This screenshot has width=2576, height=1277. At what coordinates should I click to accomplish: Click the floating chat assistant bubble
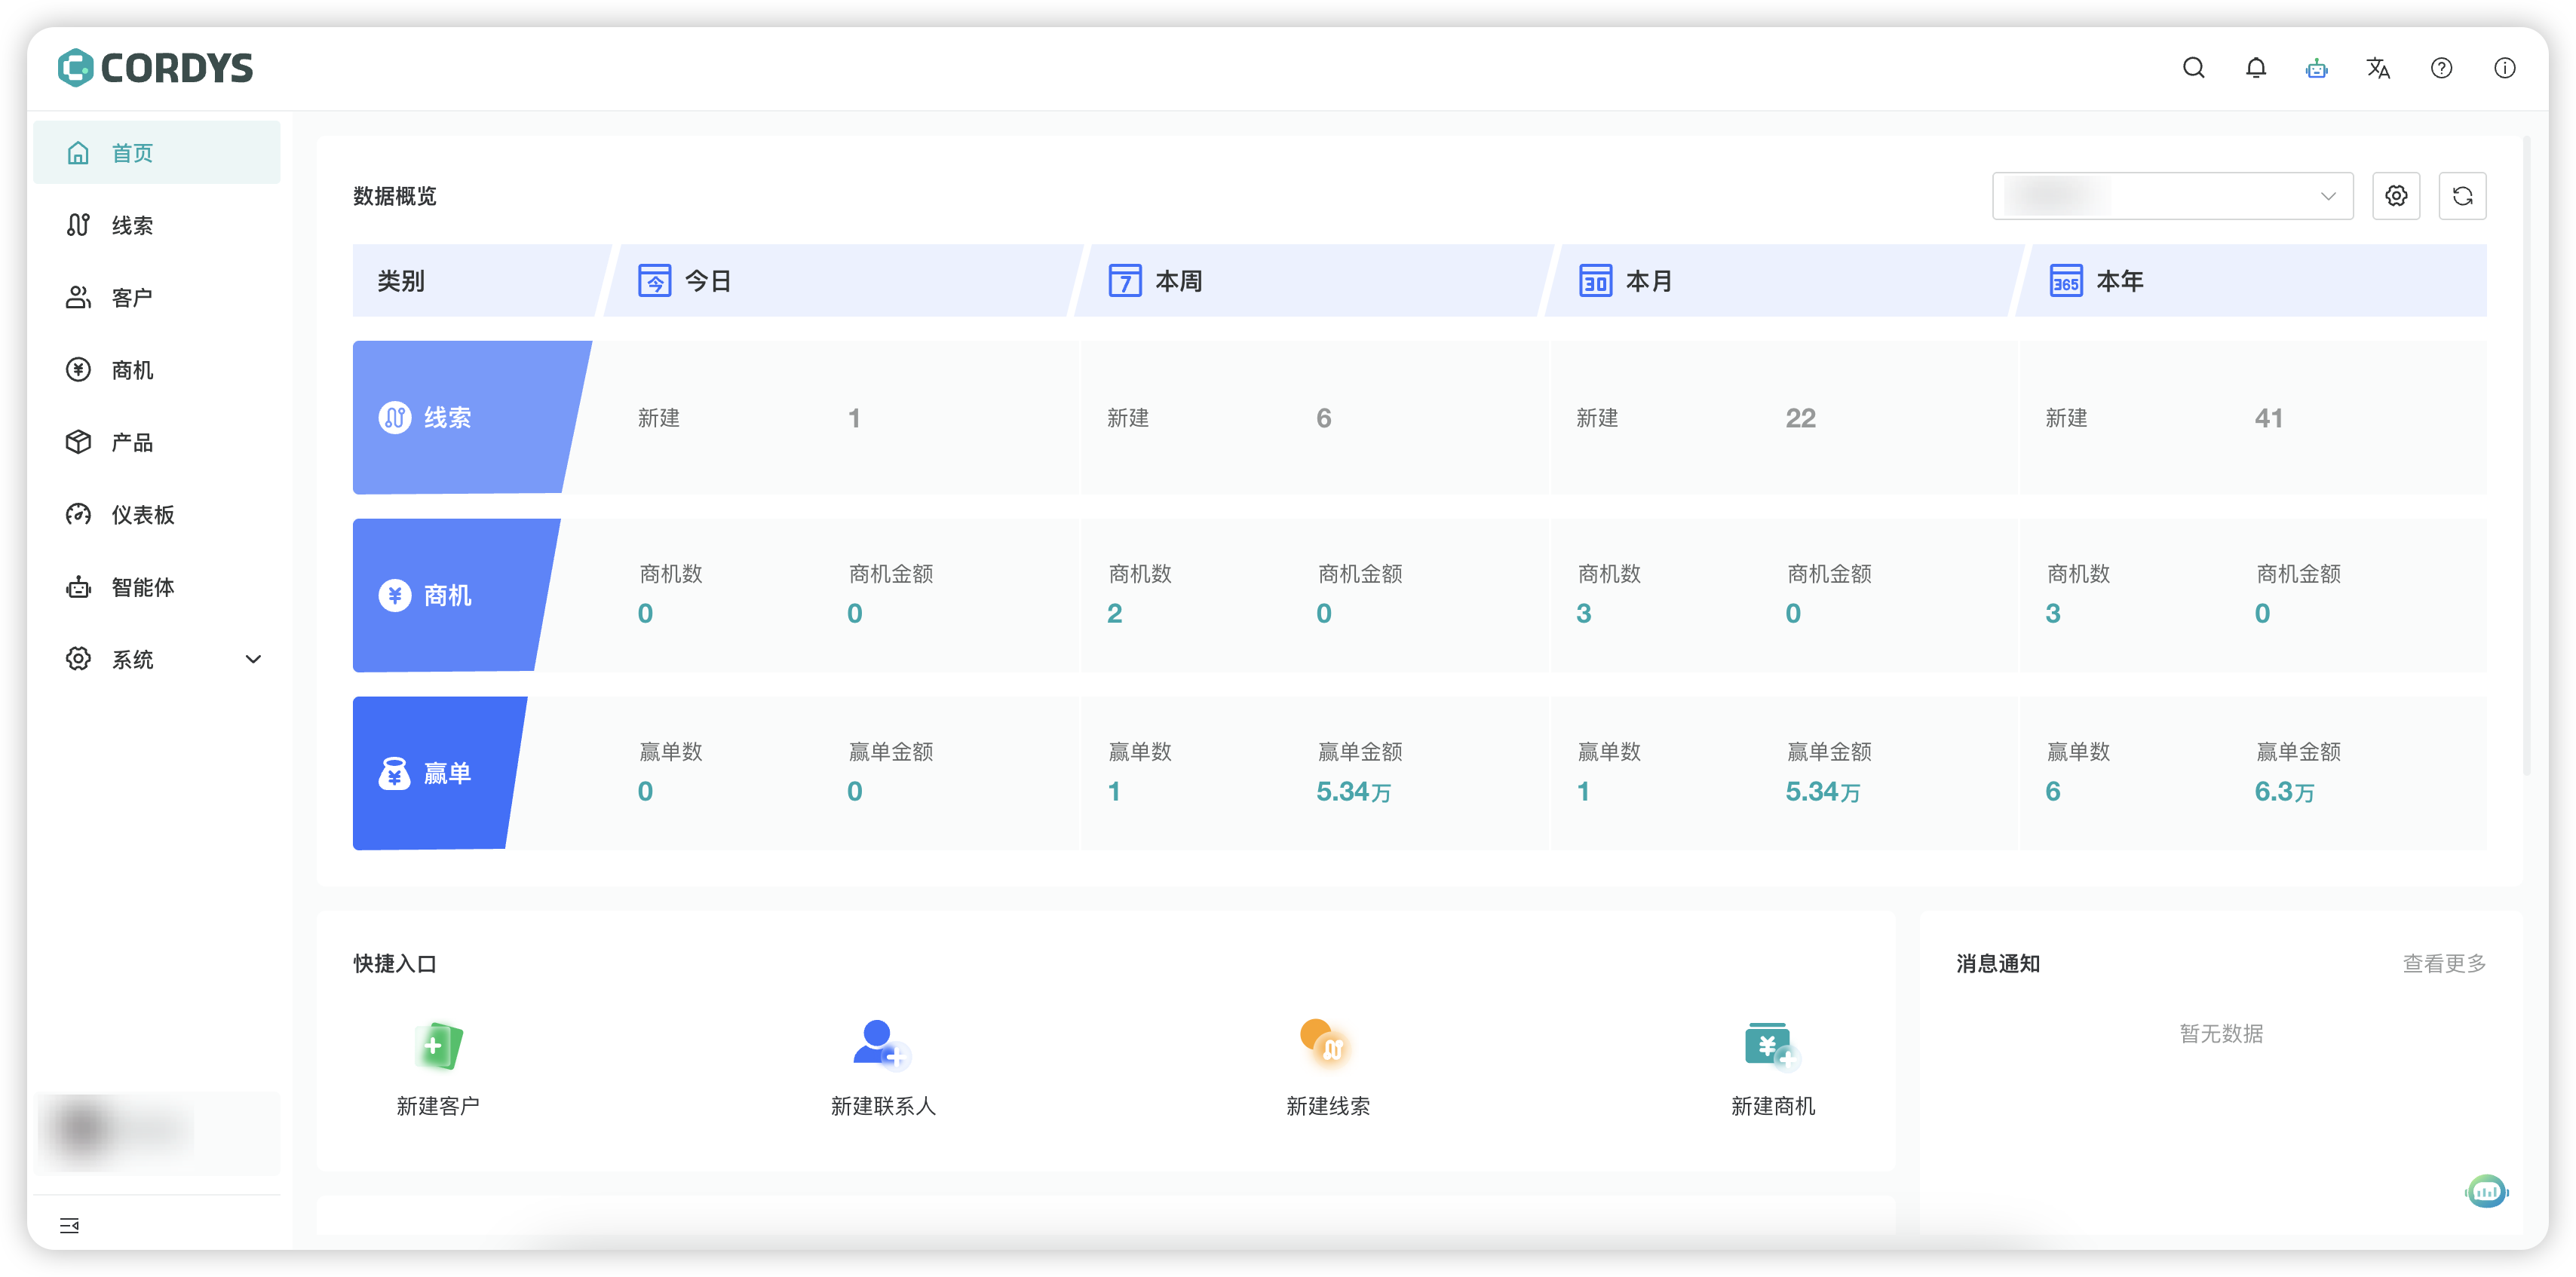[2486, 1190]
